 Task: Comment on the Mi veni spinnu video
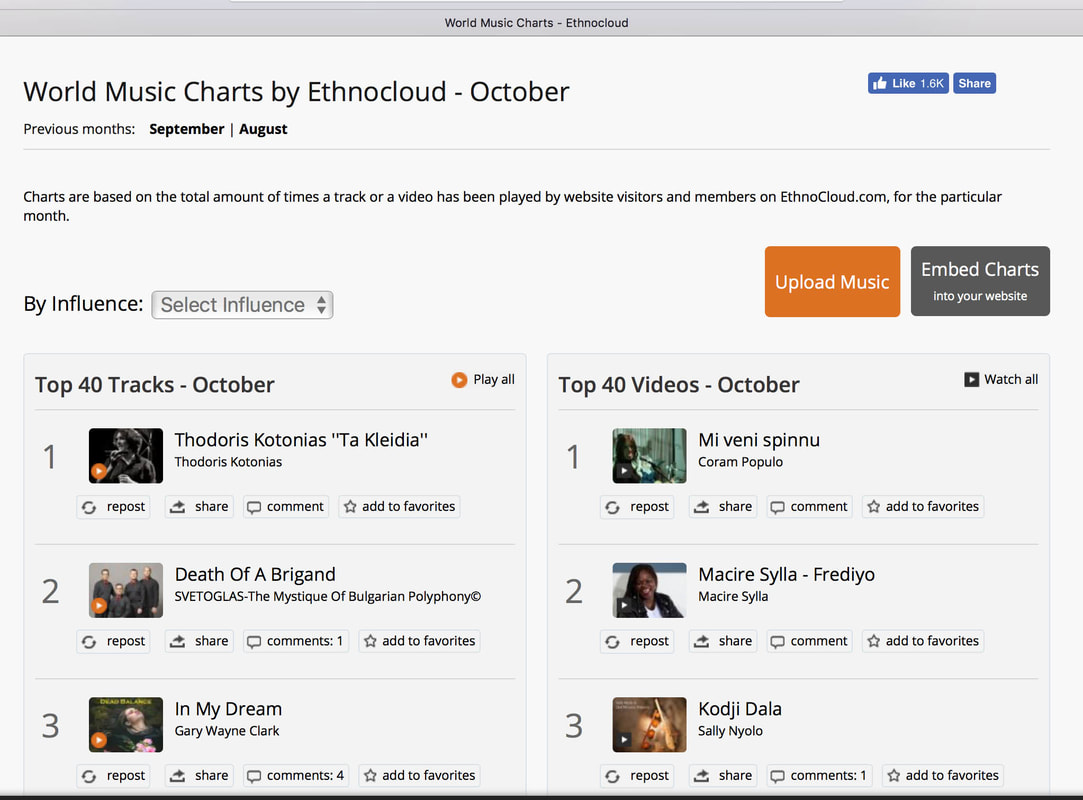click(x=809, y=506)
